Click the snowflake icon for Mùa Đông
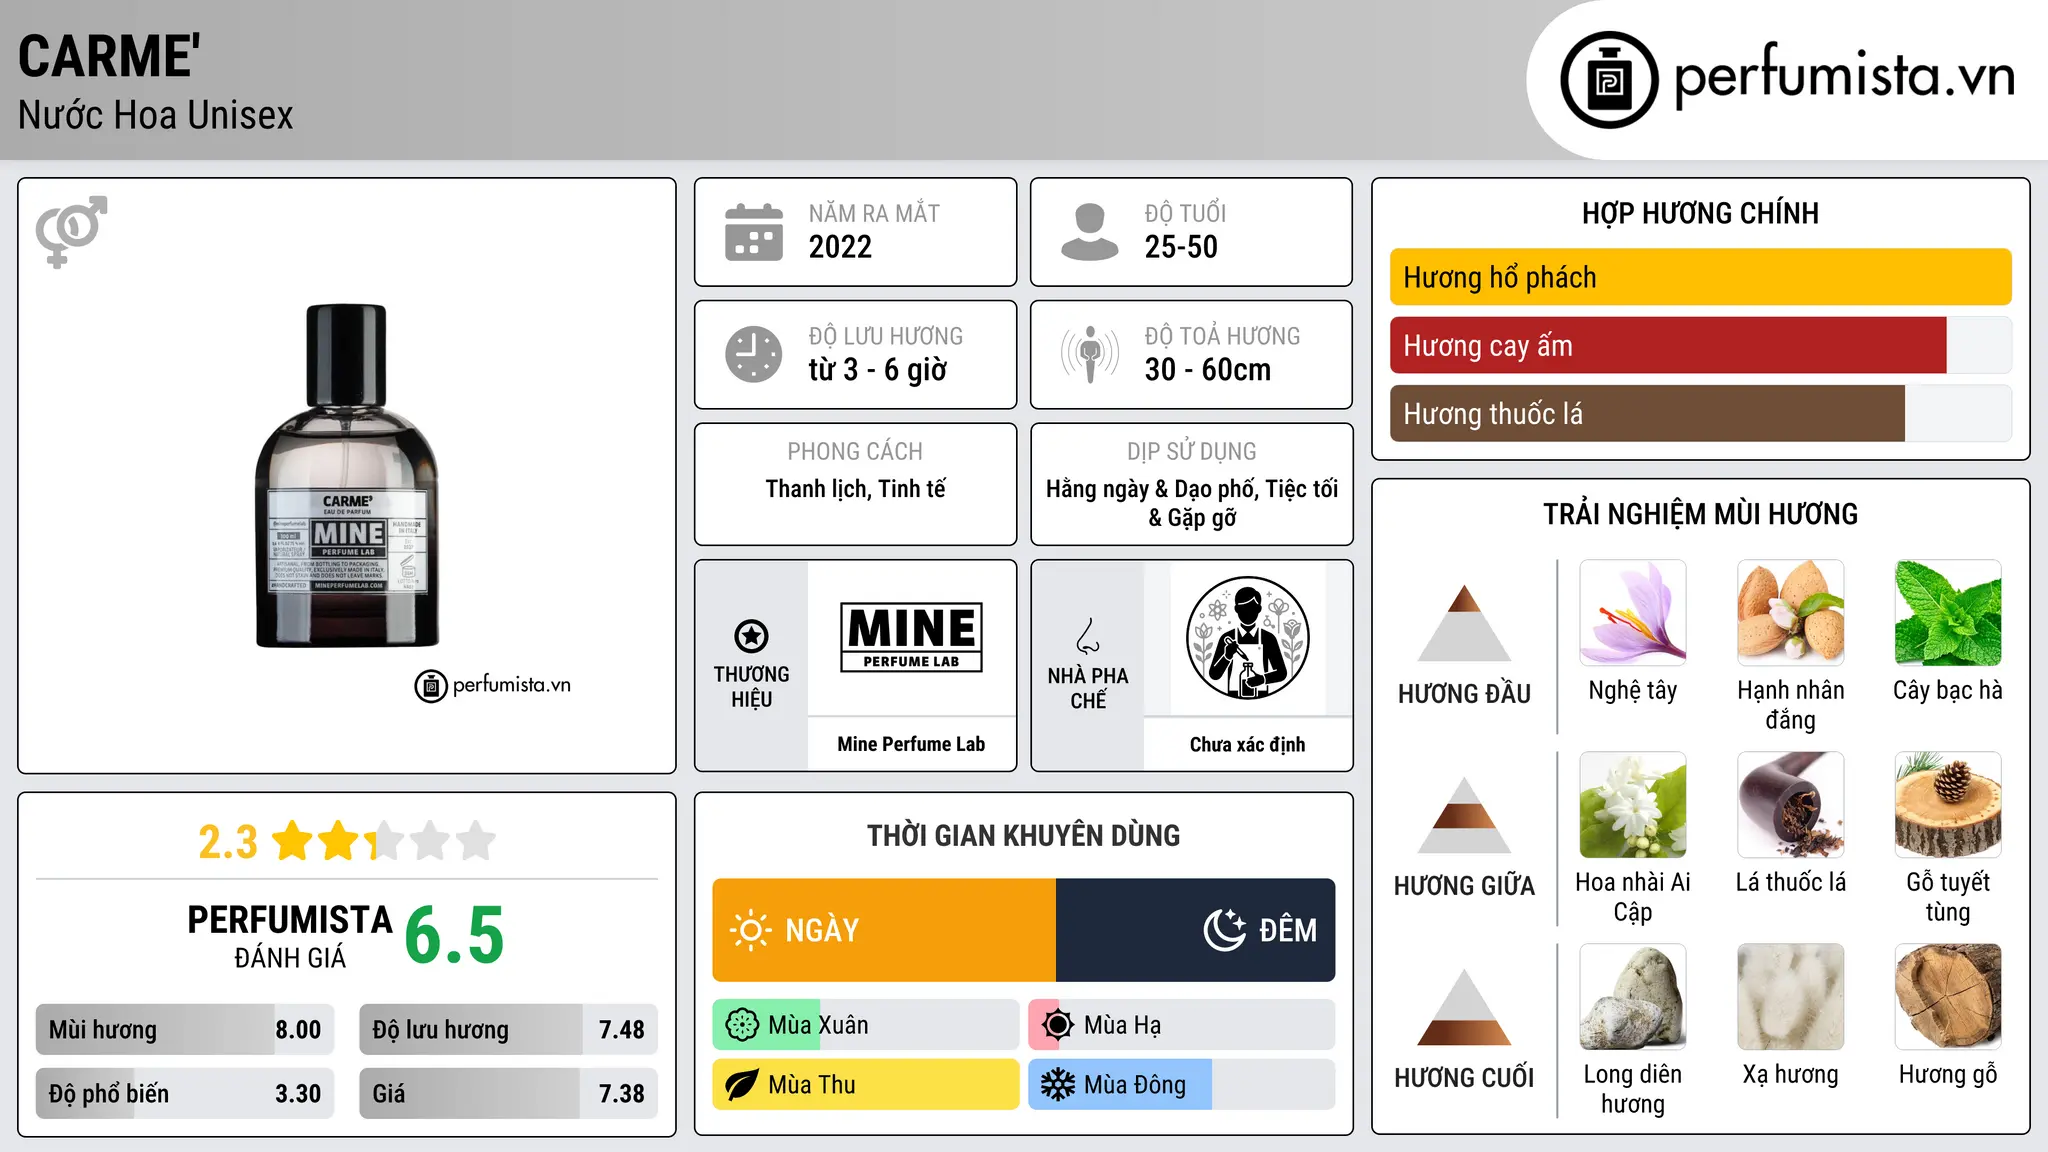Viewport: 2048px width, 1152px height. [x=1058, y=1085]
